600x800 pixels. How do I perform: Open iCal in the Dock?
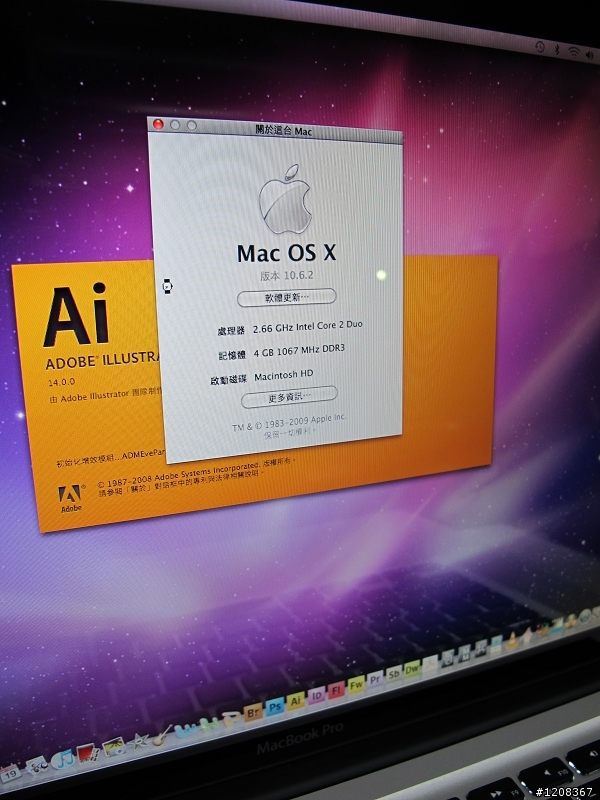pyautogui.click(x=10, y=773)
